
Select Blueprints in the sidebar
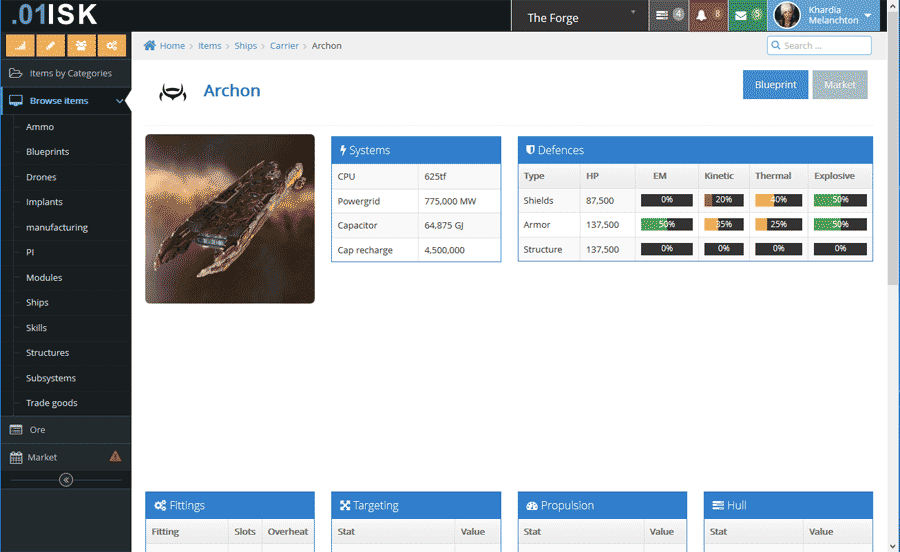[x=48, y=151]
